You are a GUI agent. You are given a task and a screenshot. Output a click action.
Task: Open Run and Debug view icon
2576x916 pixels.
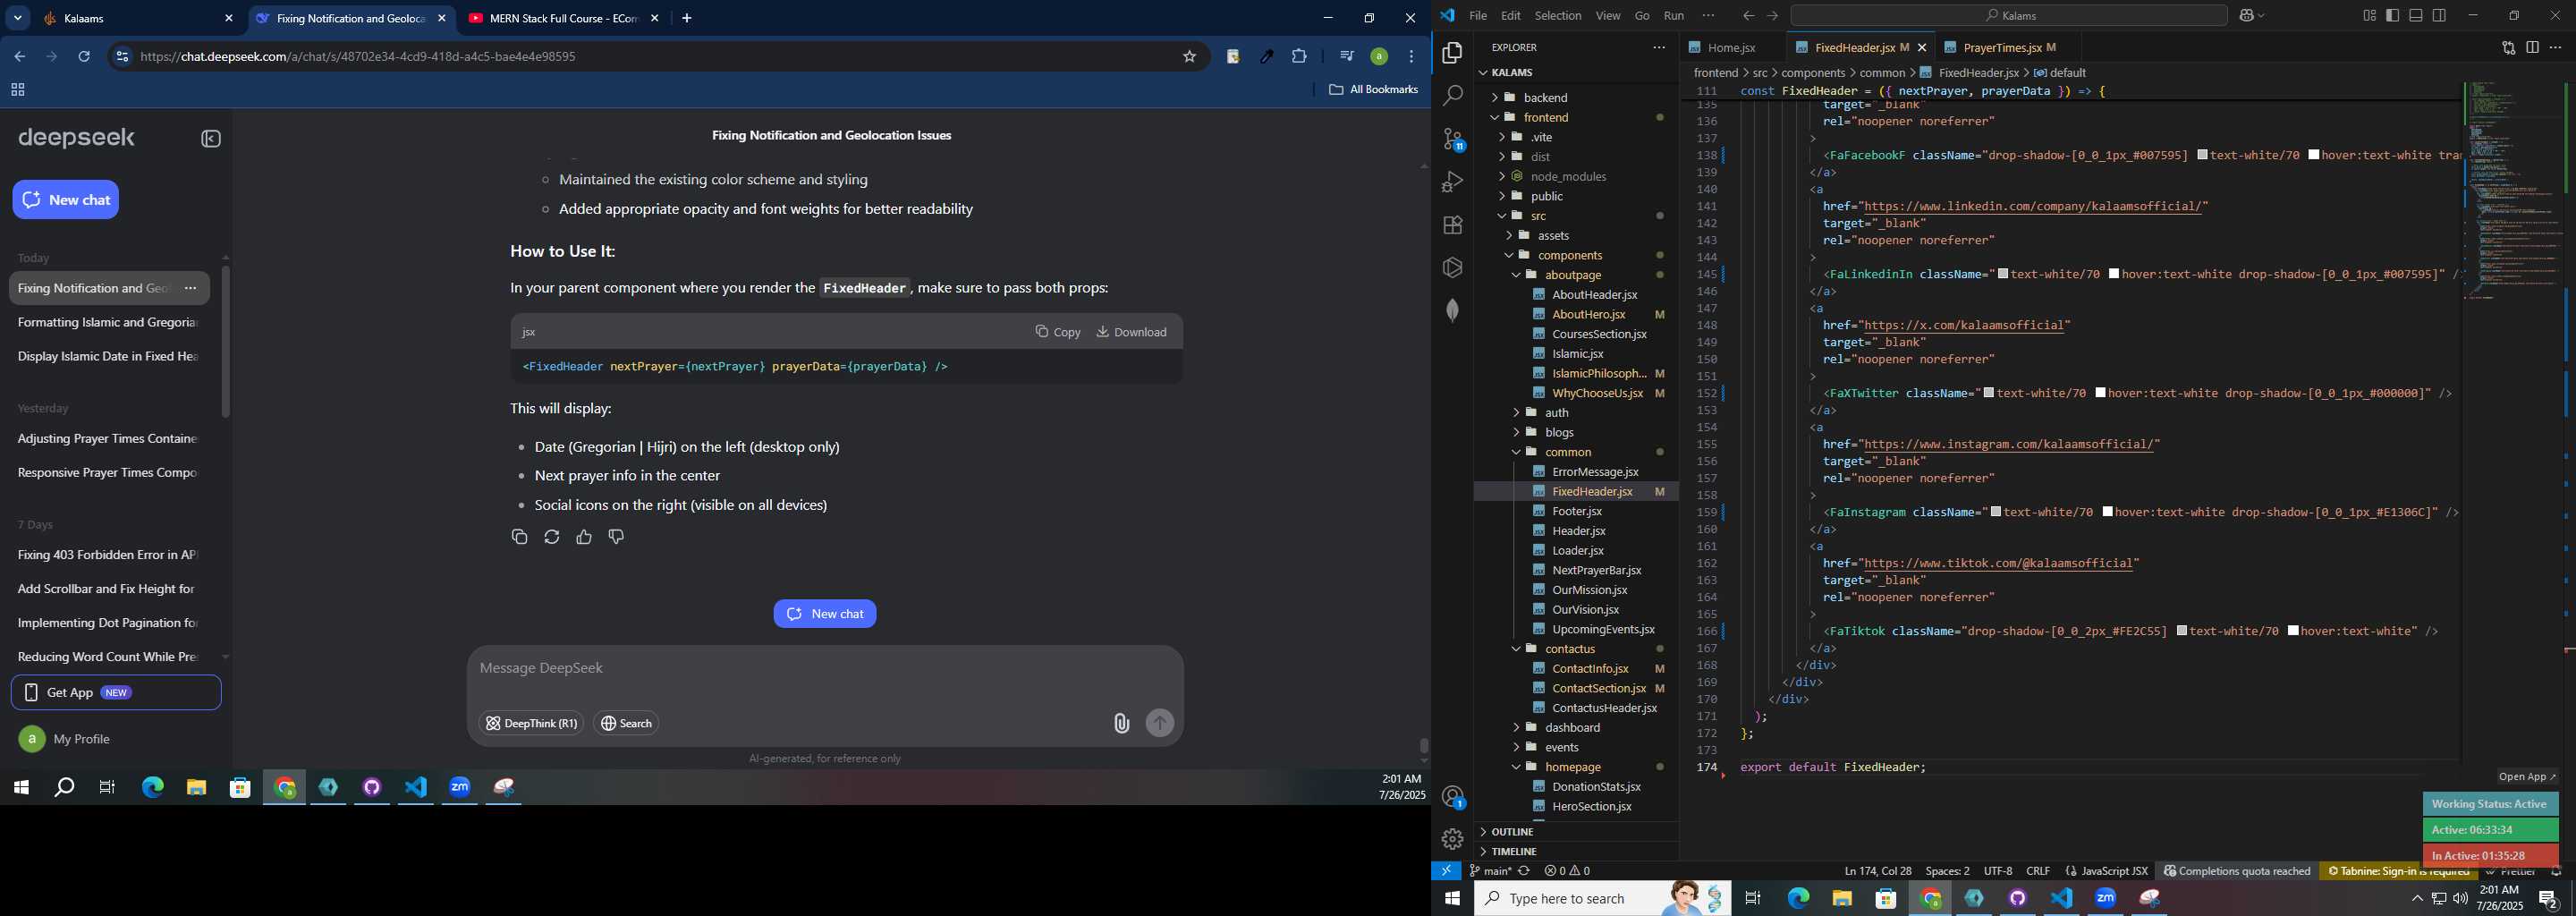coord(1452,182)
